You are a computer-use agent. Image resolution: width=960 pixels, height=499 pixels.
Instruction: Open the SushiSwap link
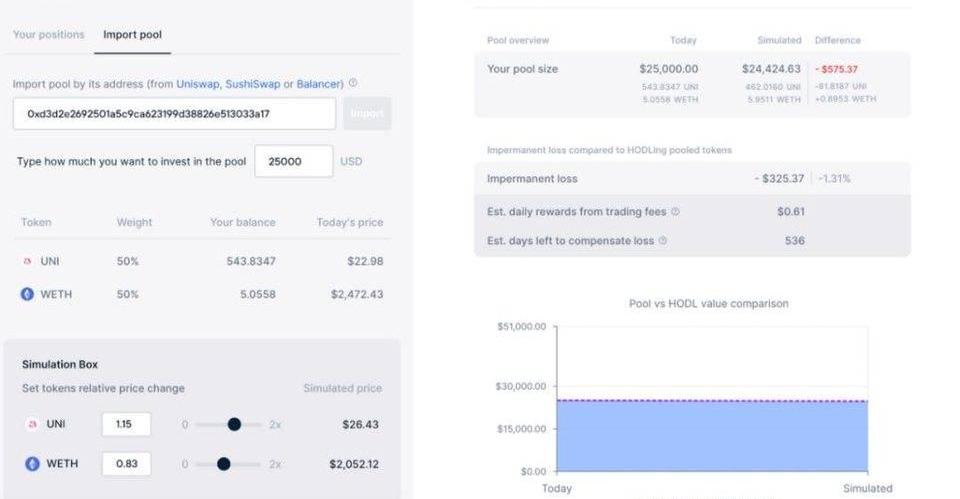(252, 84)
